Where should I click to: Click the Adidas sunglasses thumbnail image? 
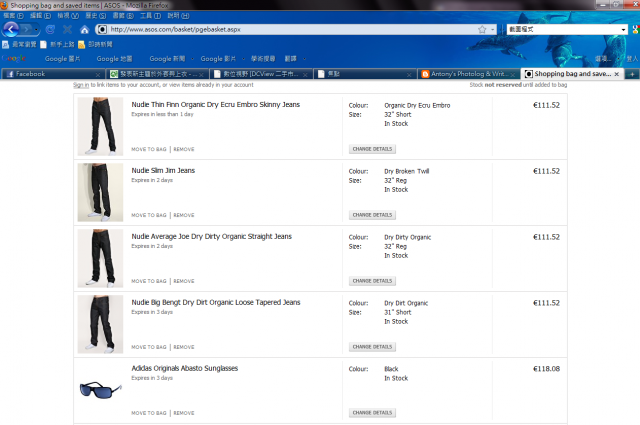tap(100, 390)
